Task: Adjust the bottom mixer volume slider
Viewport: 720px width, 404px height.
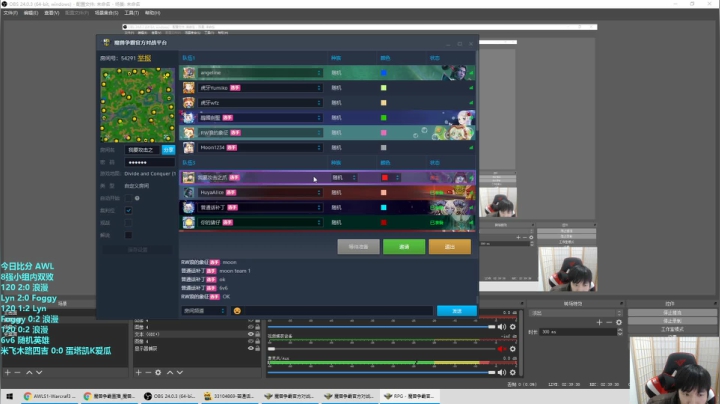Action: (x=382, y=372)
